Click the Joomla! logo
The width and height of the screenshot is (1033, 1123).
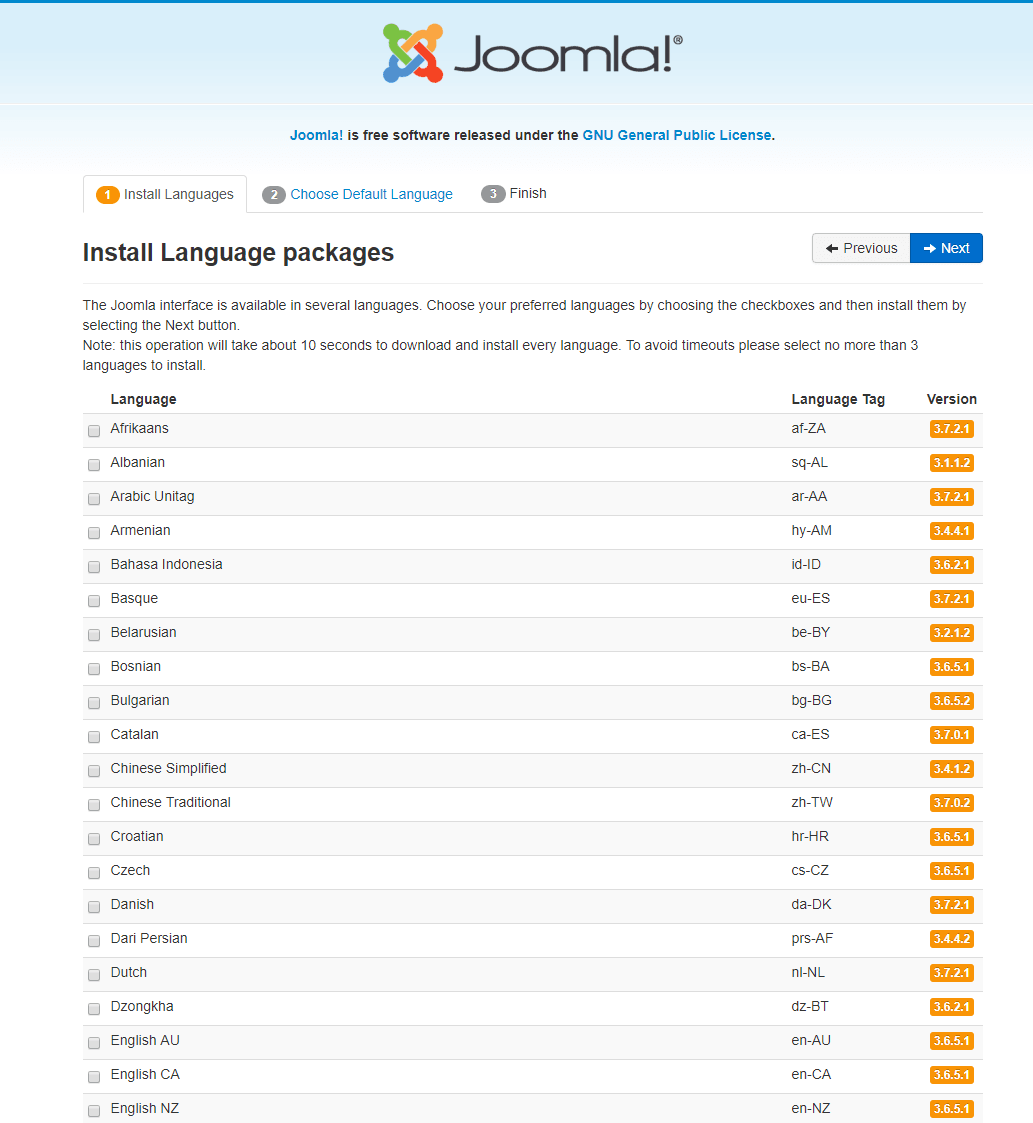click(x=532, y=53)
